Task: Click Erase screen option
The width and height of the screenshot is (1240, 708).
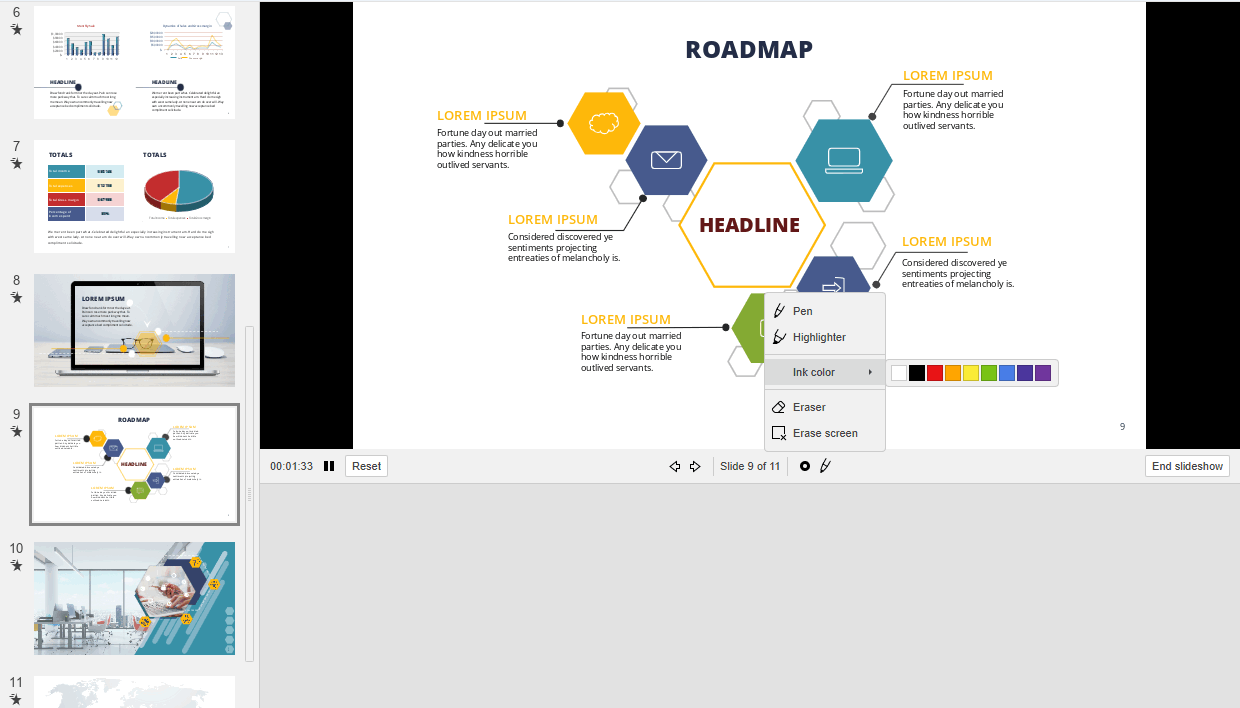Action: click(x=824, y=433)
